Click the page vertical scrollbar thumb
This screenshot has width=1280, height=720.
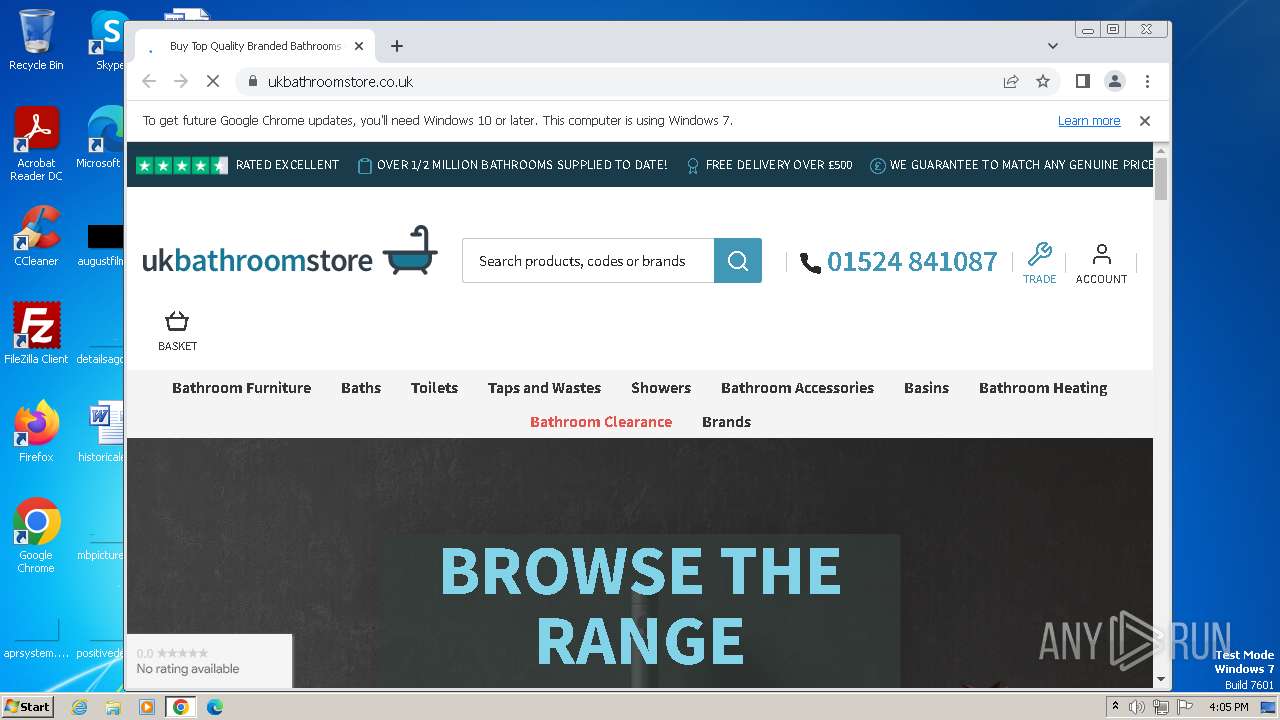(1161, 179)
